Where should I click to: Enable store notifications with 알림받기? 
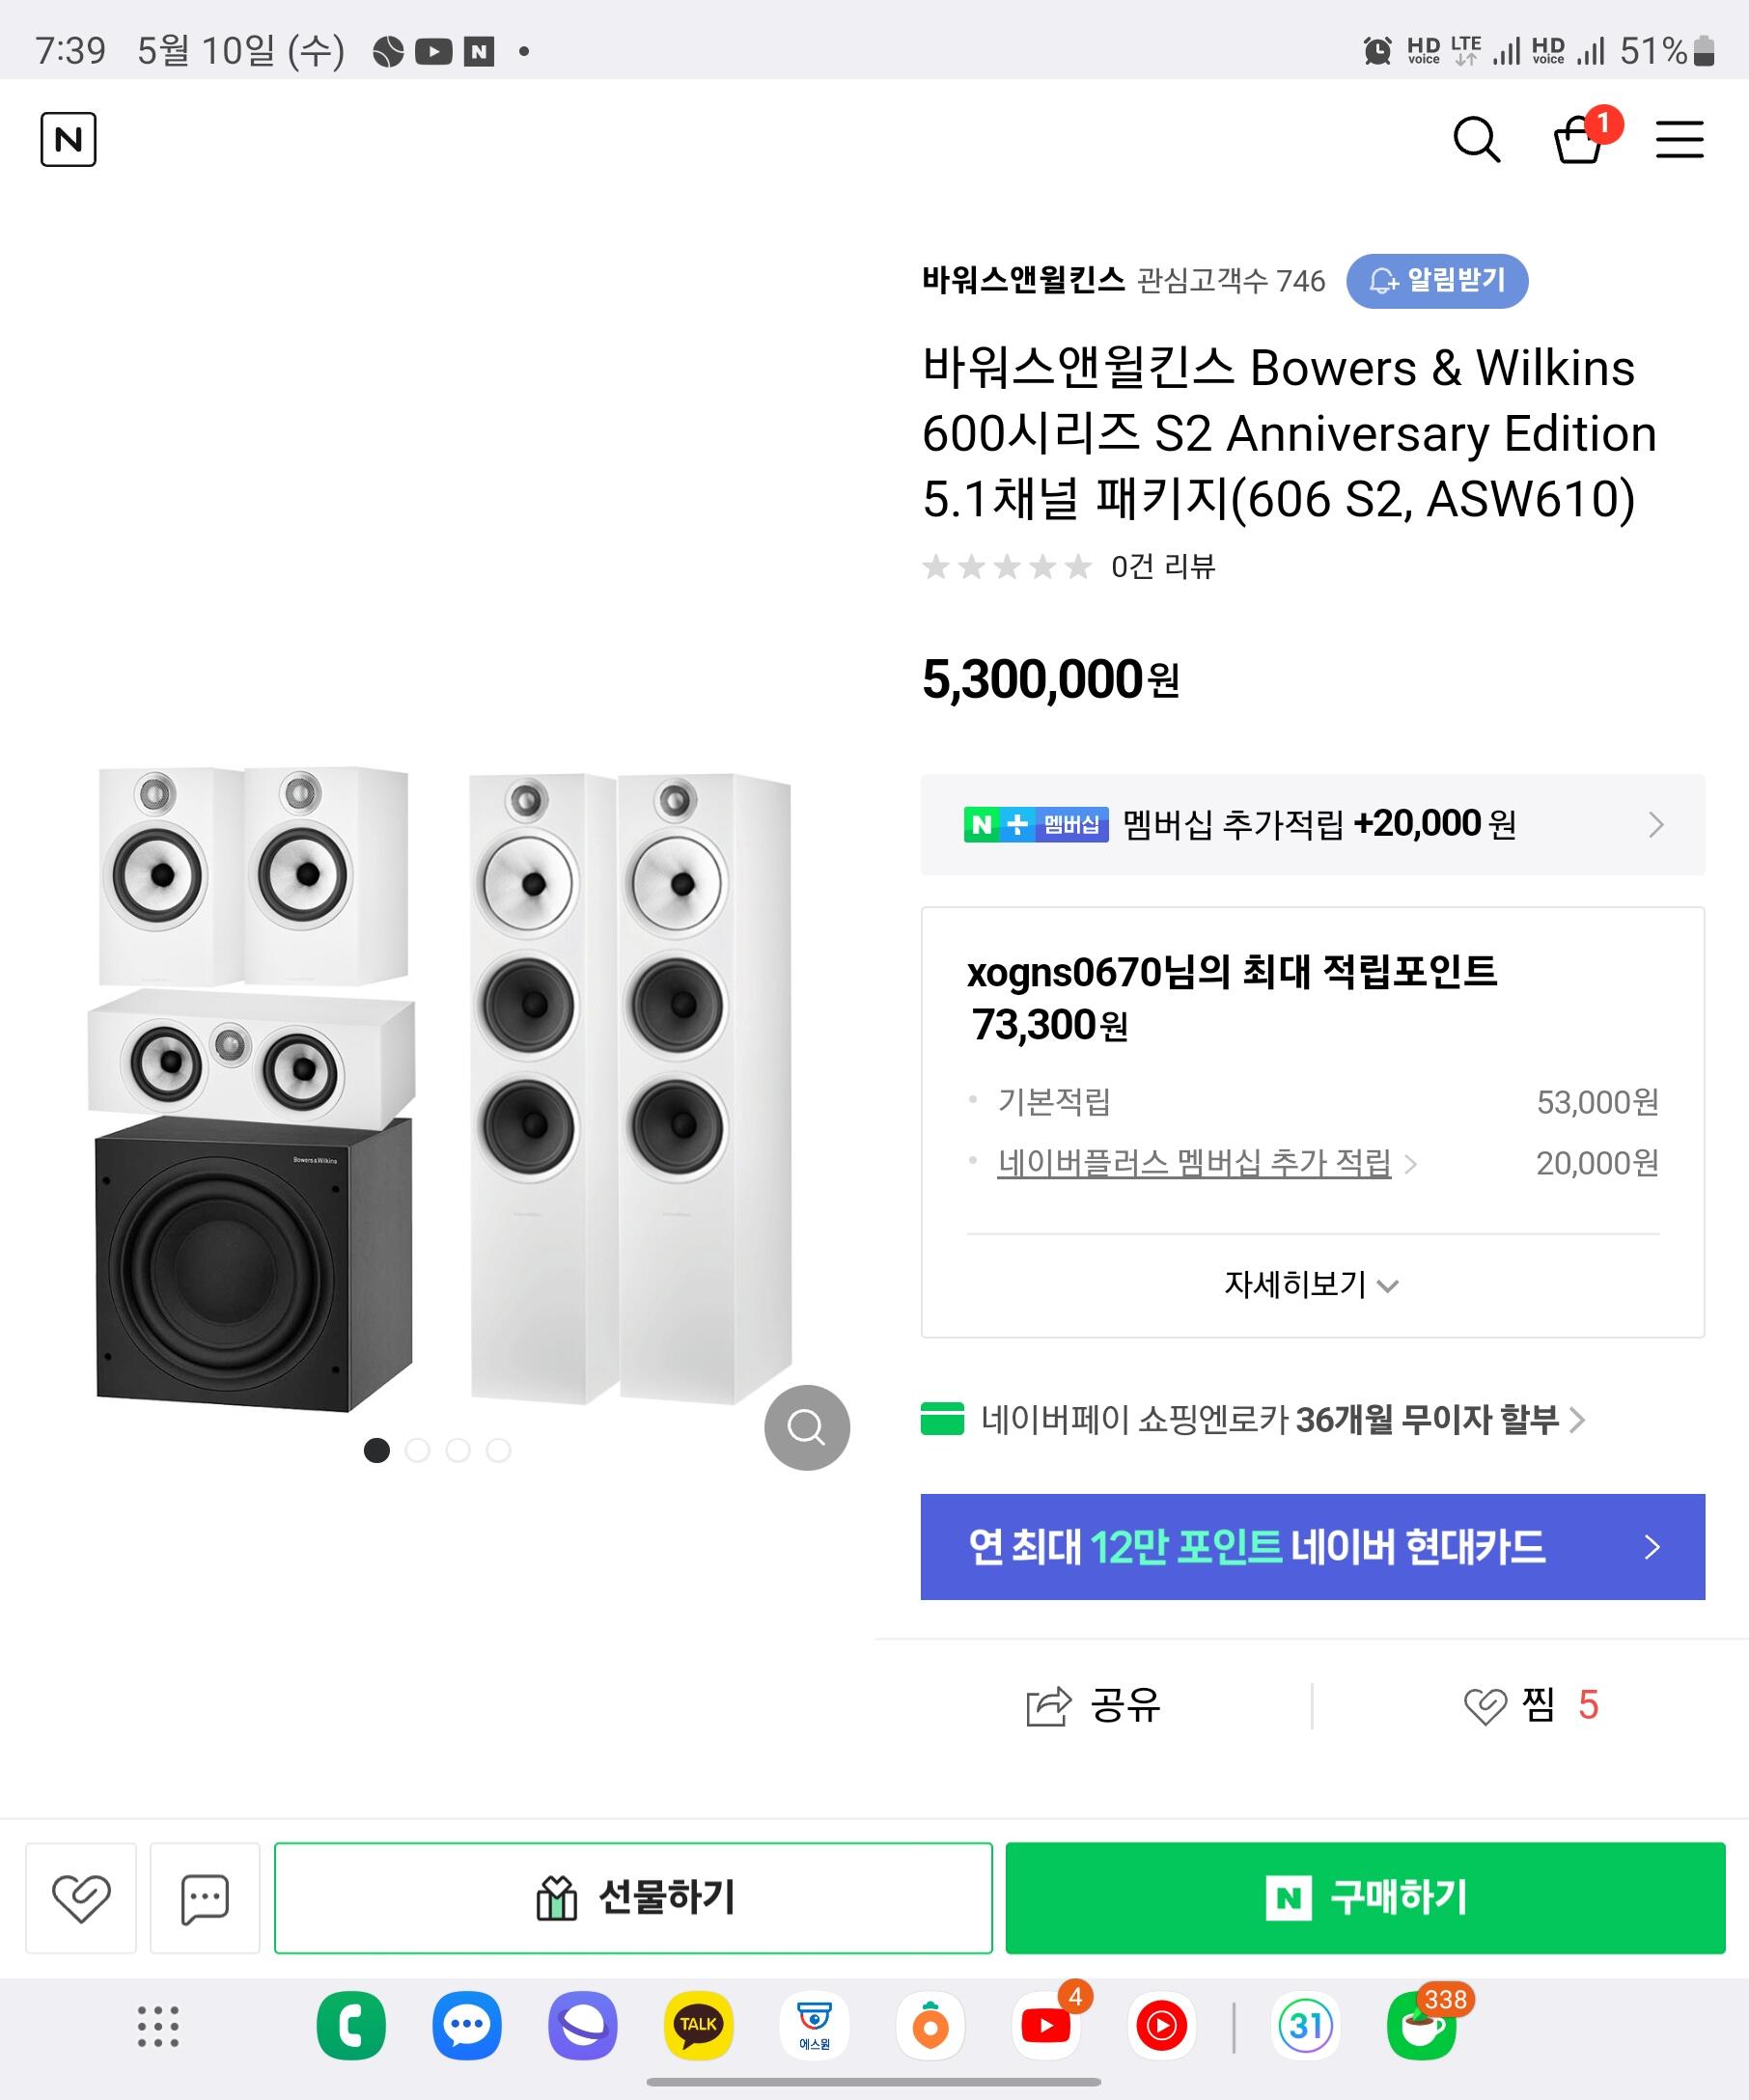[x=1436, y=281]
